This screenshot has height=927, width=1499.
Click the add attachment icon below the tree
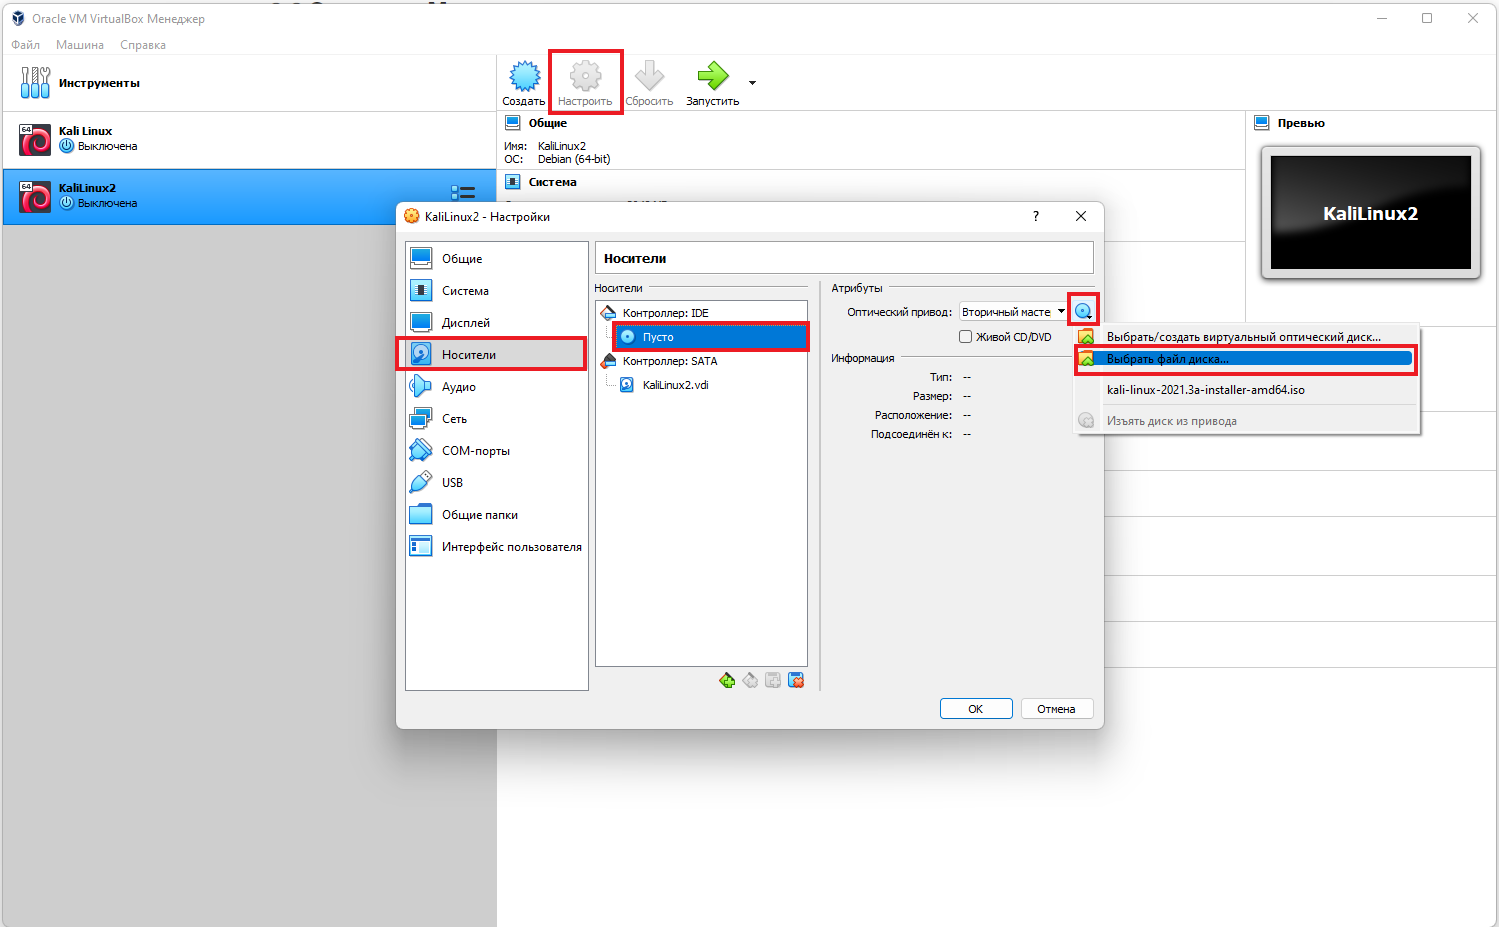[773, 681]
